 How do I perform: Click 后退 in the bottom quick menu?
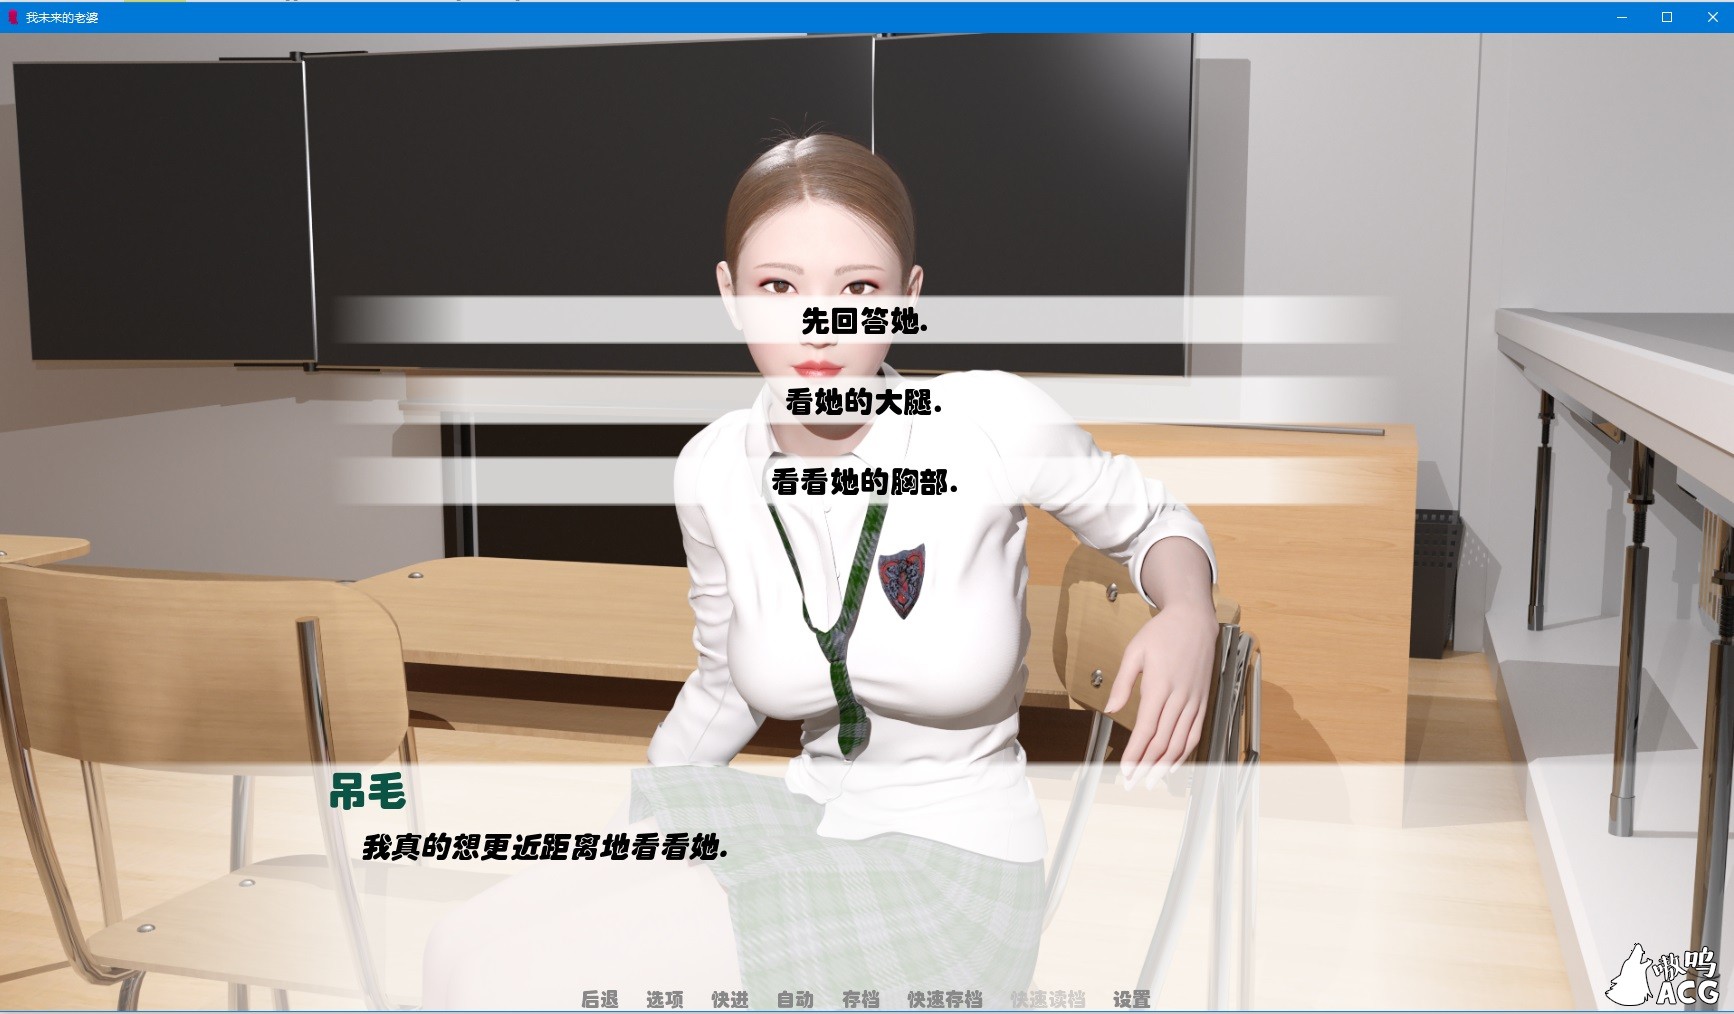point(600,999)
